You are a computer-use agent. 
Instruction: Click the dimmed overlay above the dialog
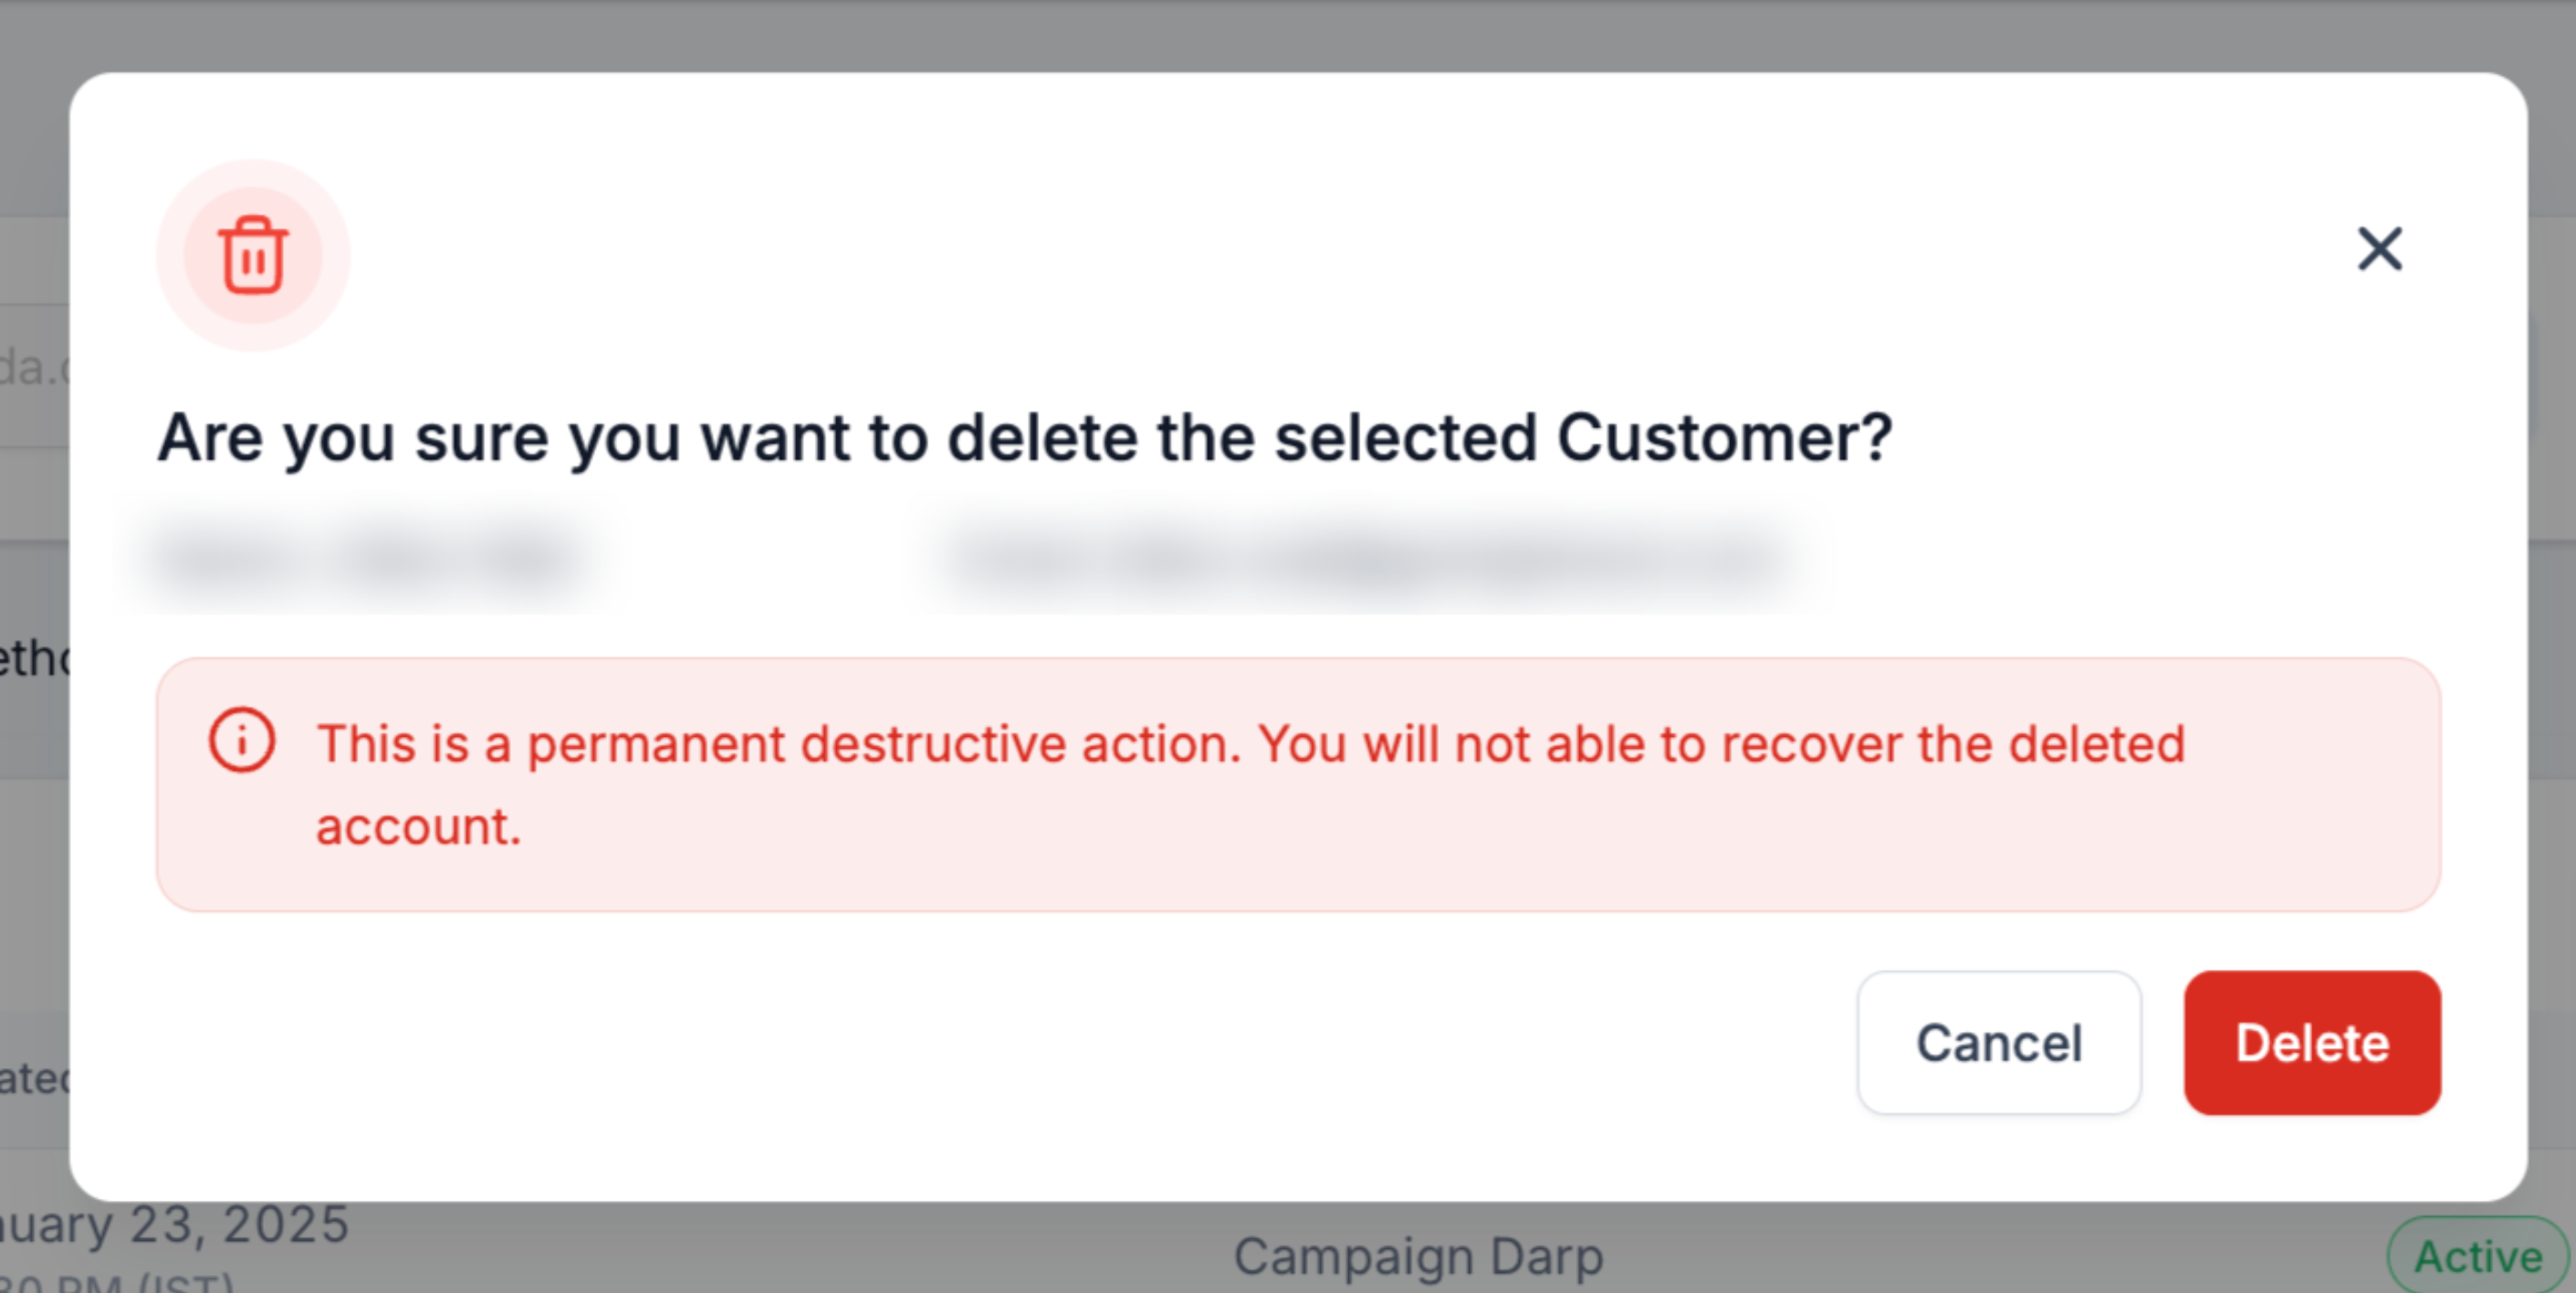click(1288, 34)
